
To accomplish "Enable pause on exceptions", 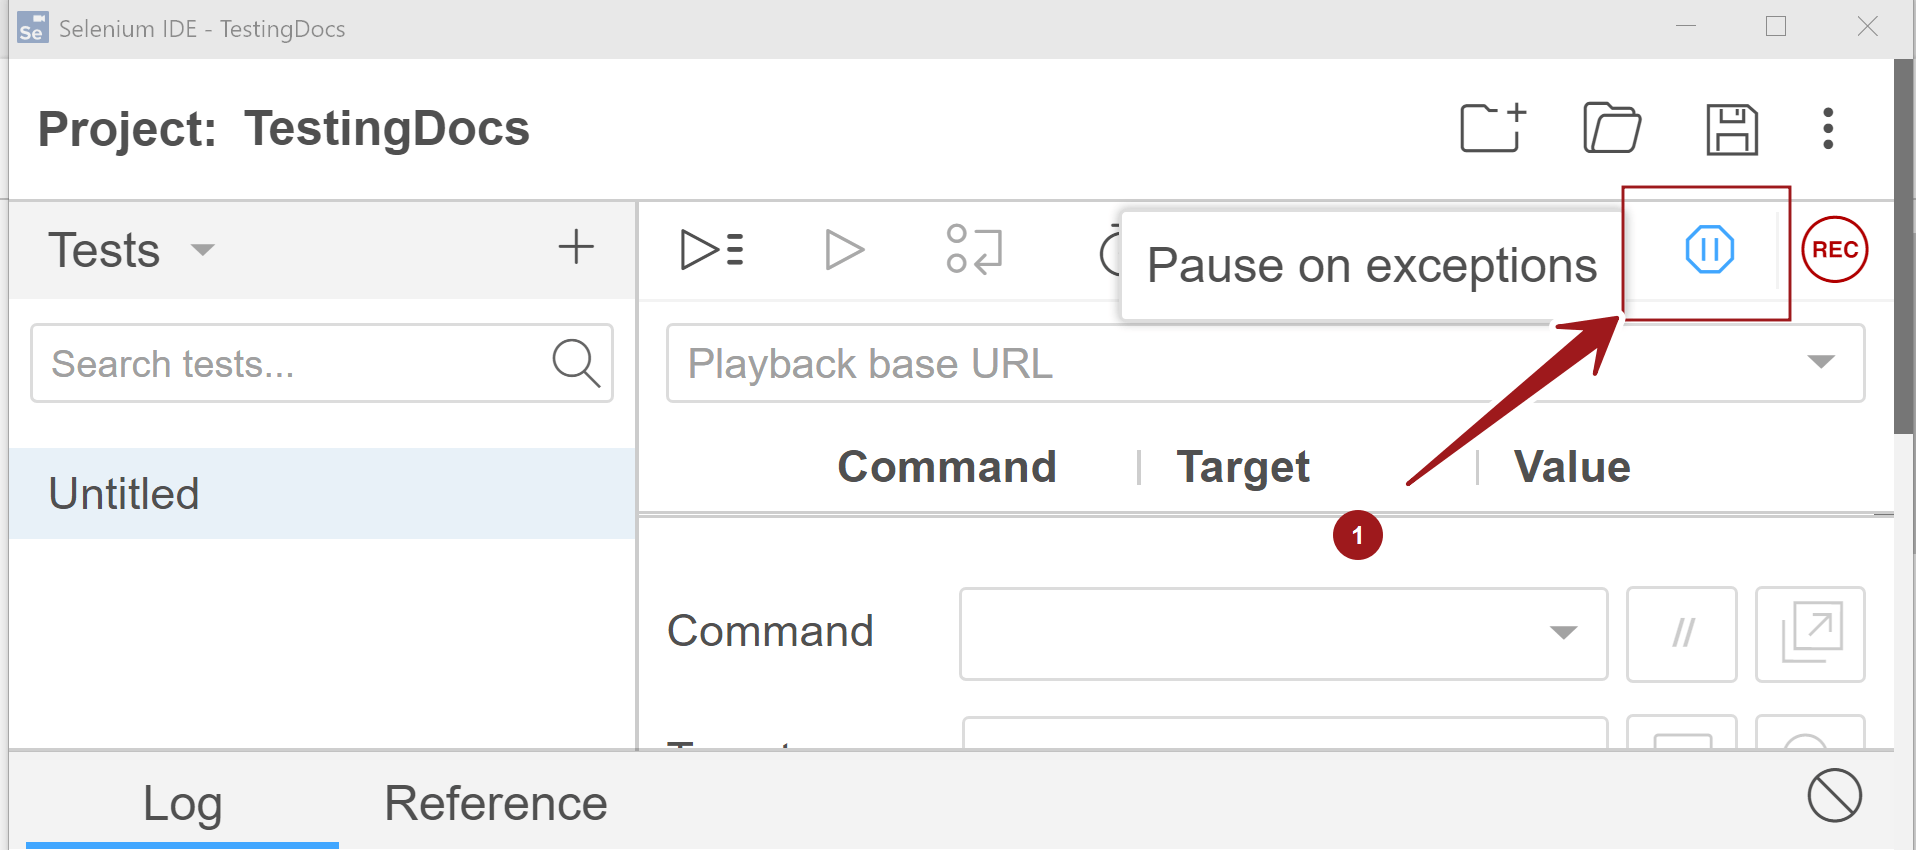I will coord(1709,250).
